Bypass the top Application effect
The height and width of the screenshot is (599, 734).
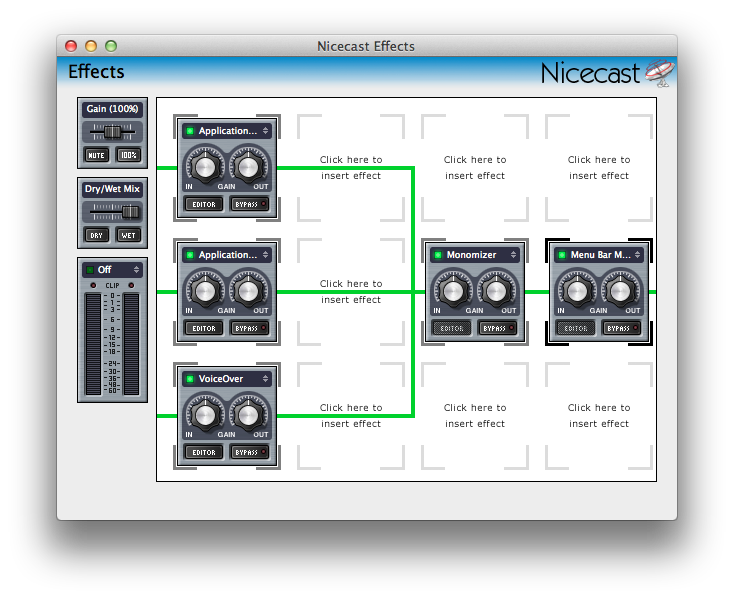click(250, 204)
